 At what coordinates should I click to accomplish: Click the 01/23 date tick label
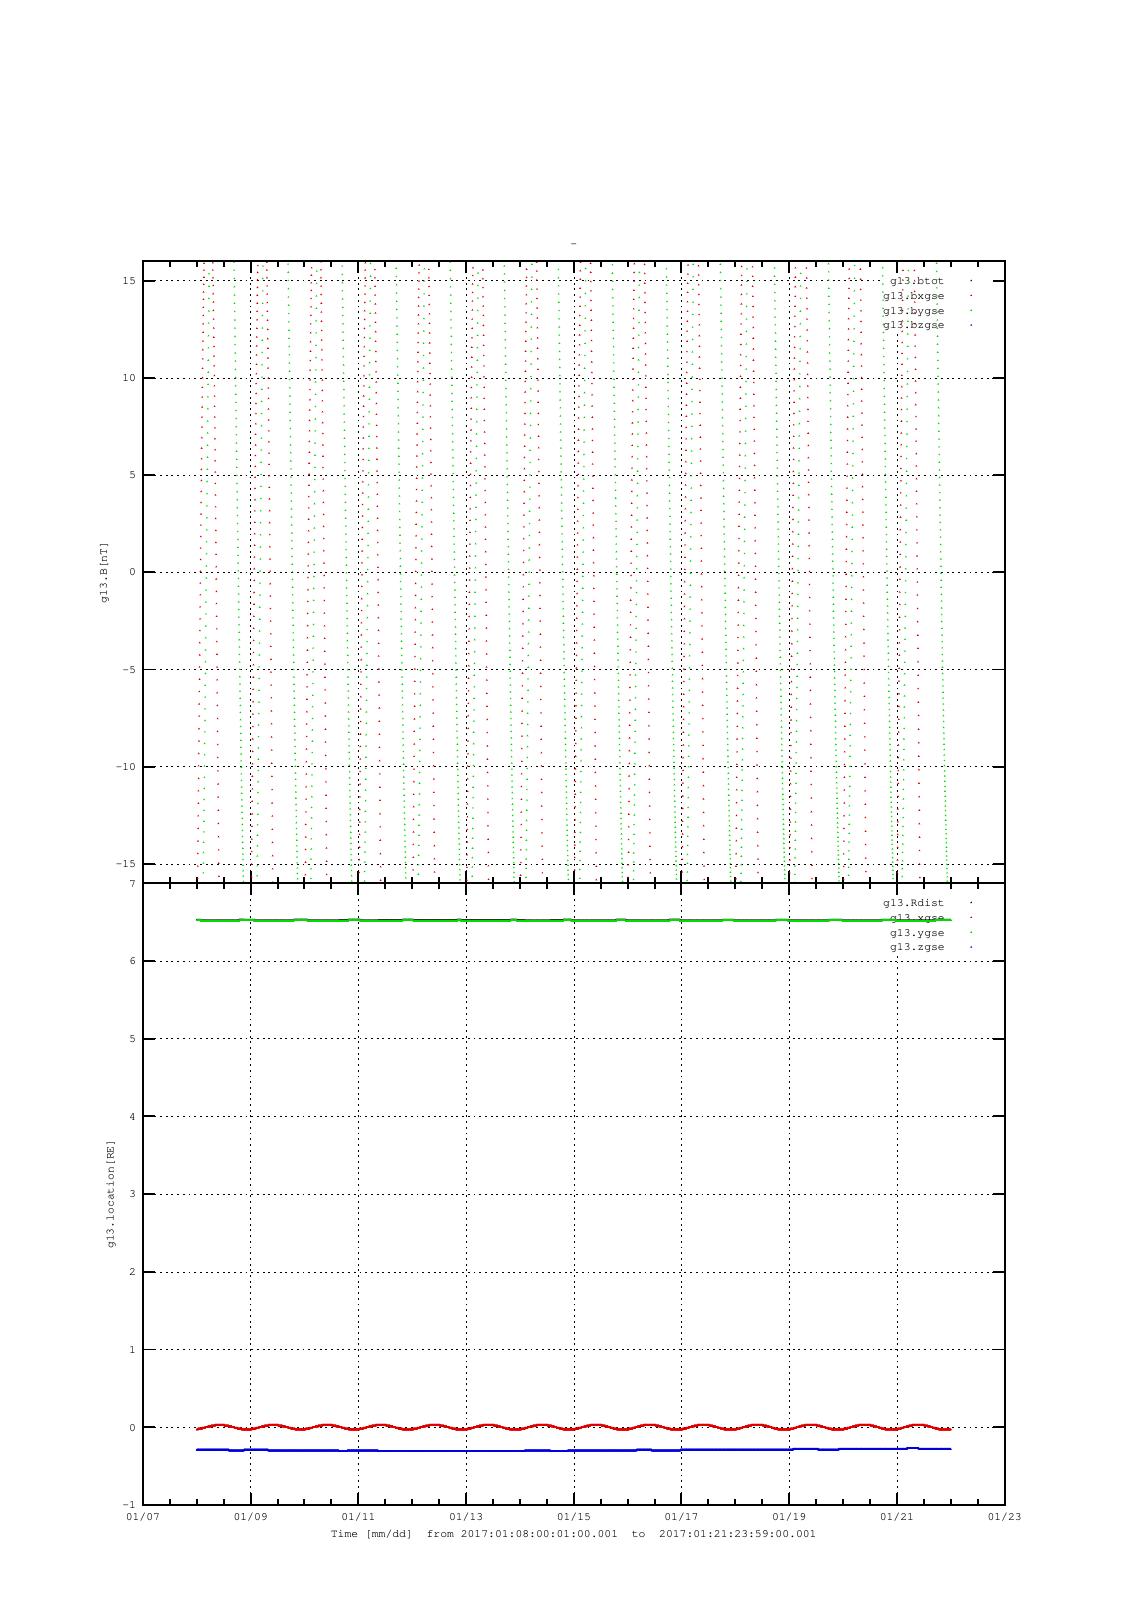[1004, 1516]
